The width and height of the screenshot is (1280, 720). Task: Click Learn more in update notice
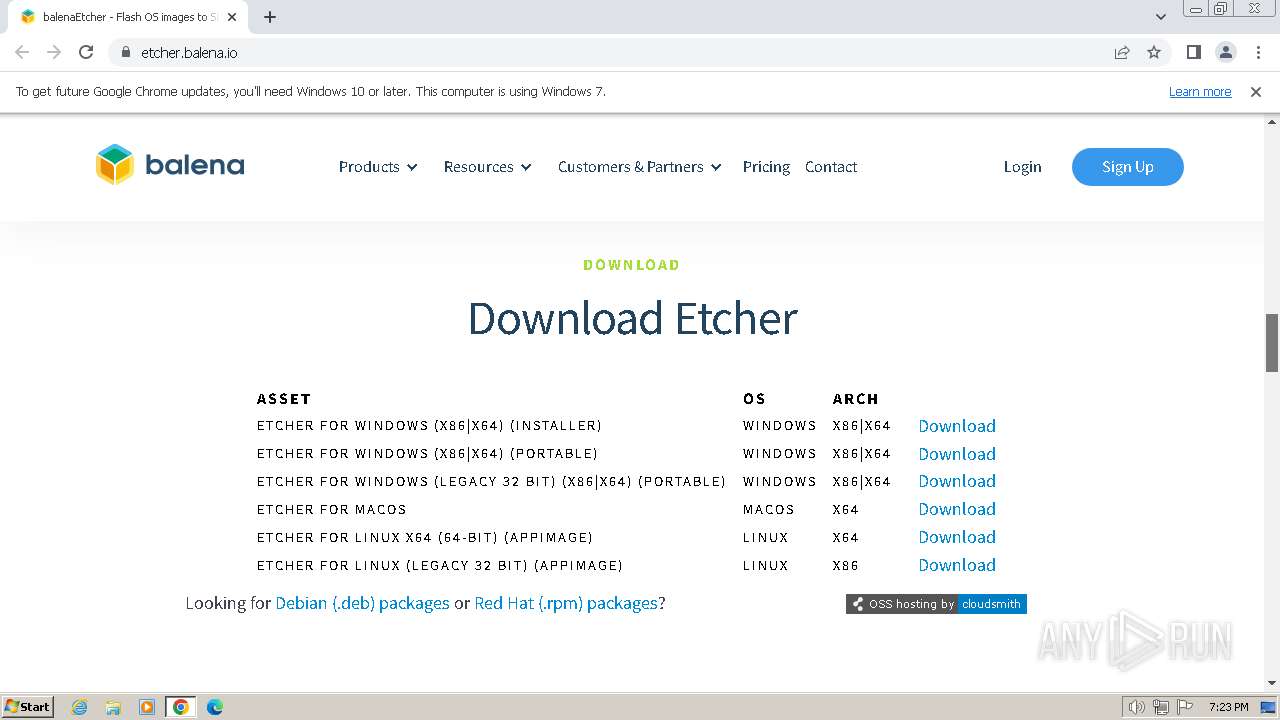[1200, 91]
